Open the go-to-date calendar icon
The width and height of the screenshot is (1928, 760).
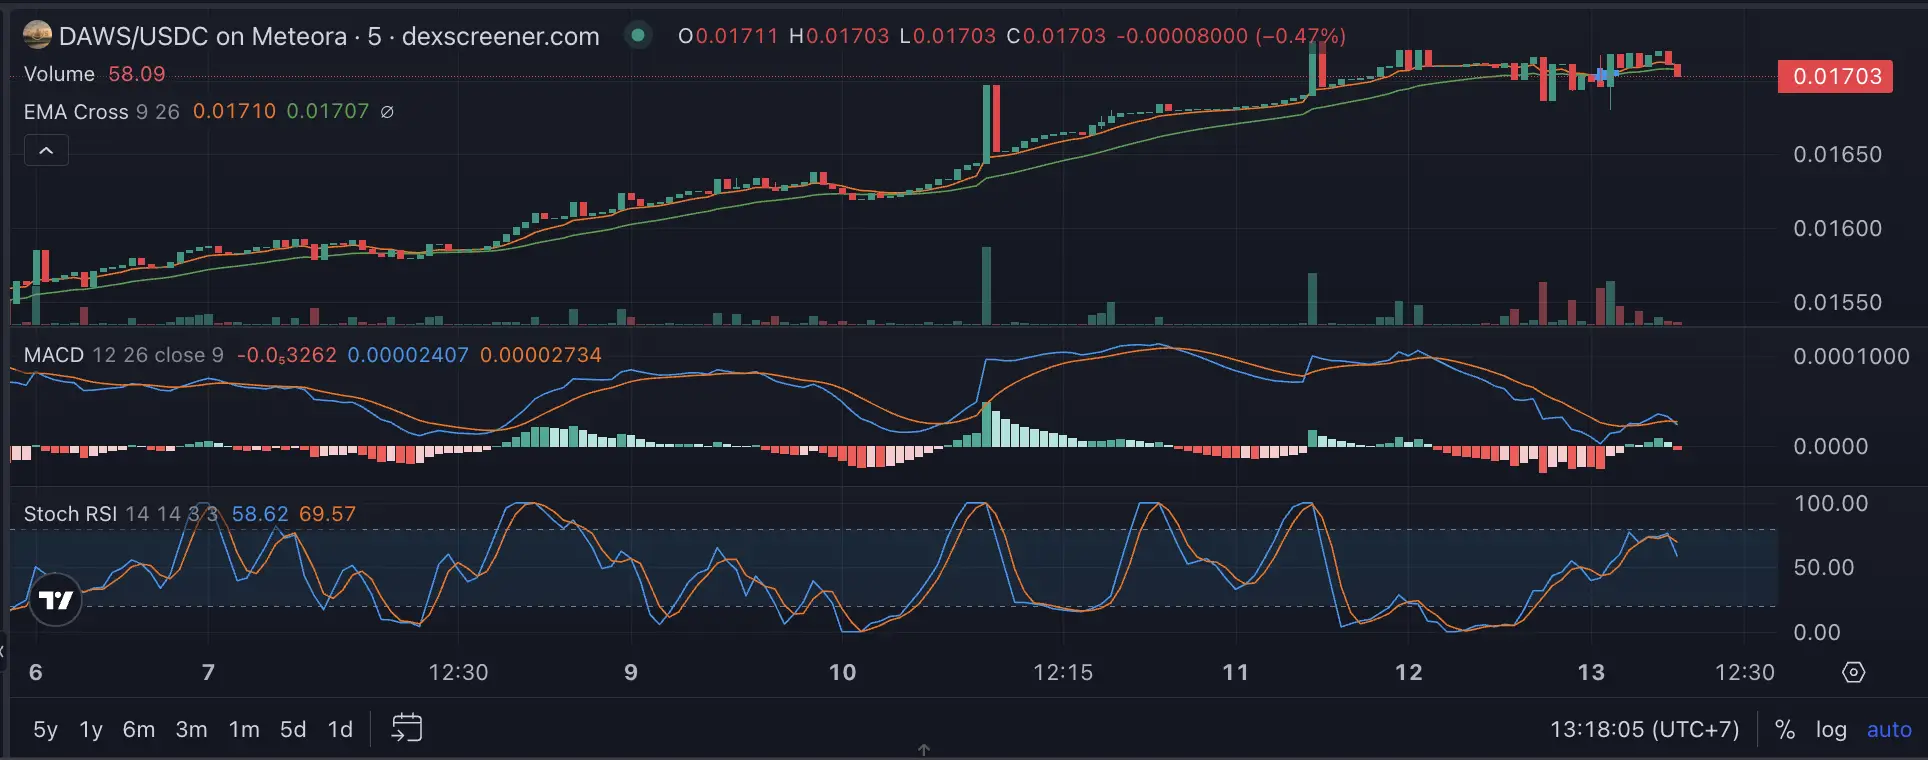tap(407, 728)
